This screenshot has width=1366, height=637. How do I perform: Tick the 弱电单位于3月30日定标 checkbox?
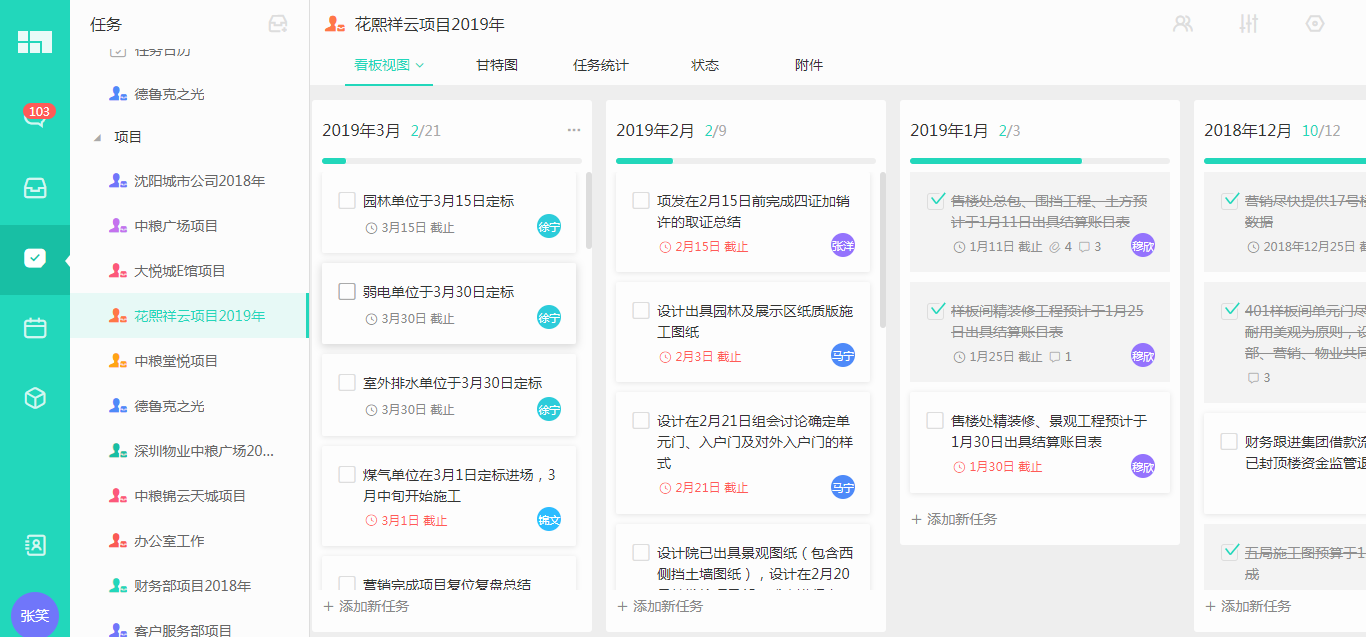click(347, 292)
